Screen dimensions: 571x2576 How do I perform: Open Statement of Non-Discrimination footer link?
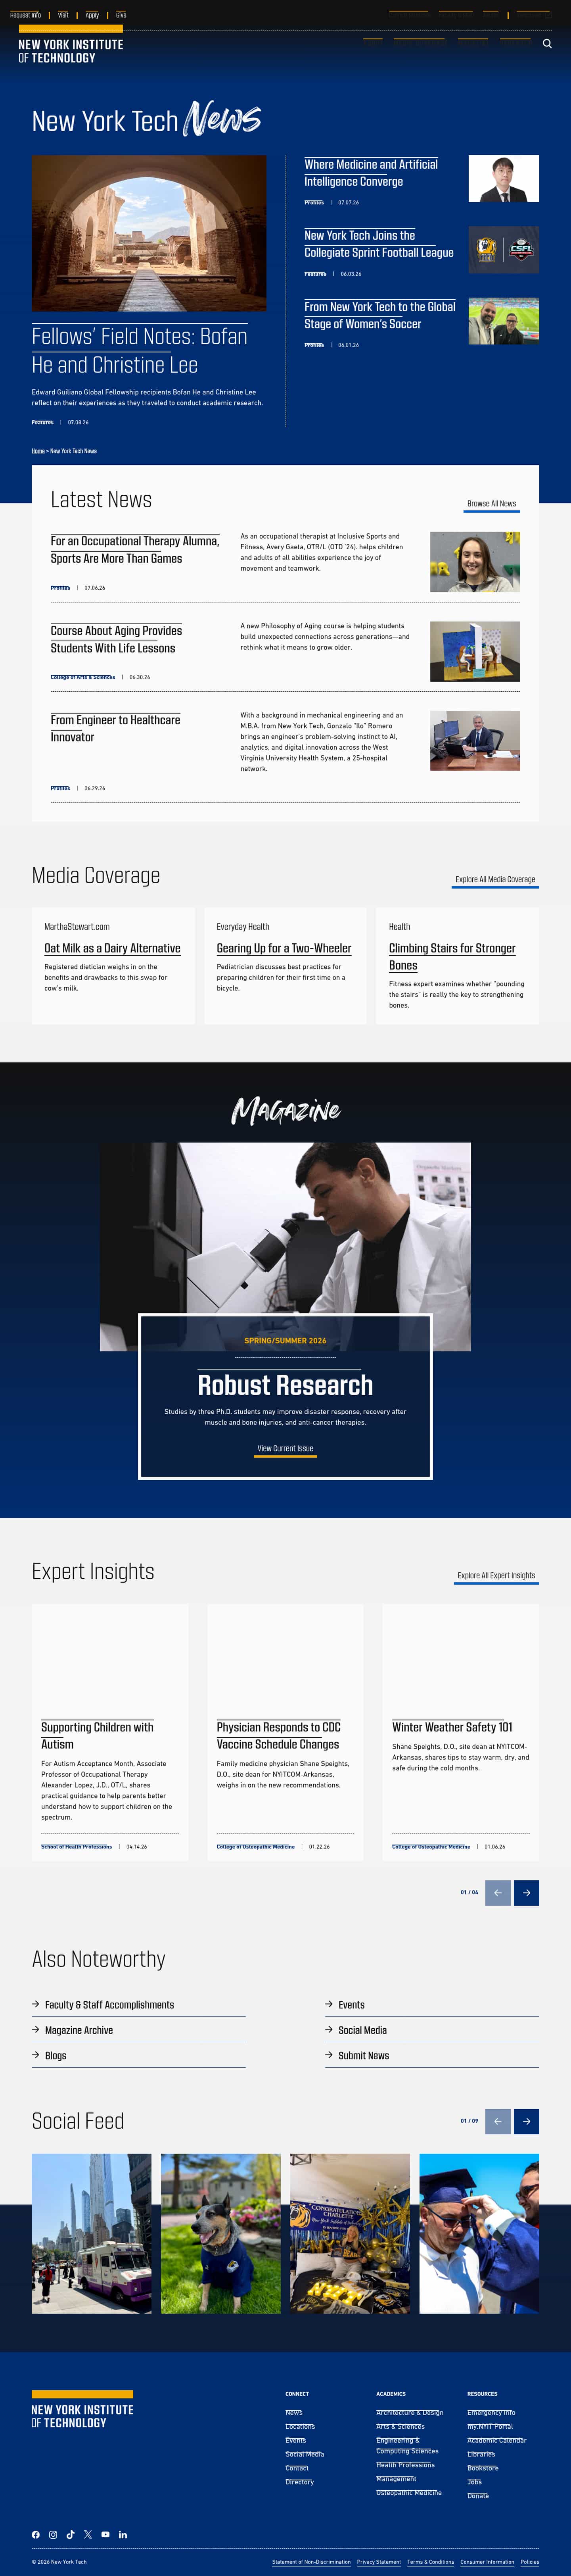click(311, 2562)
